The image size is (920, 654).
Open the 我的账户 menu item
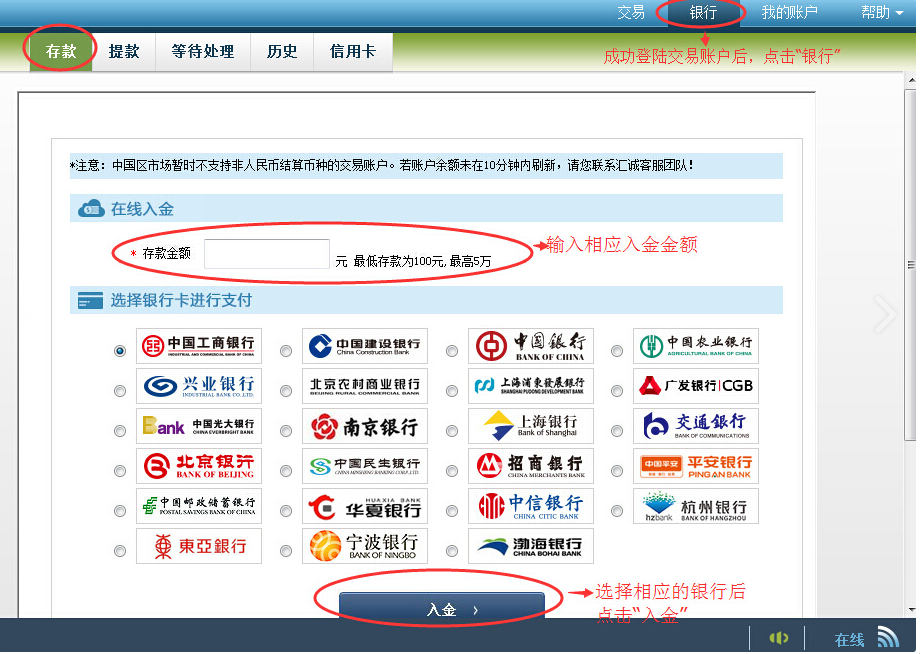click(789, 12)
